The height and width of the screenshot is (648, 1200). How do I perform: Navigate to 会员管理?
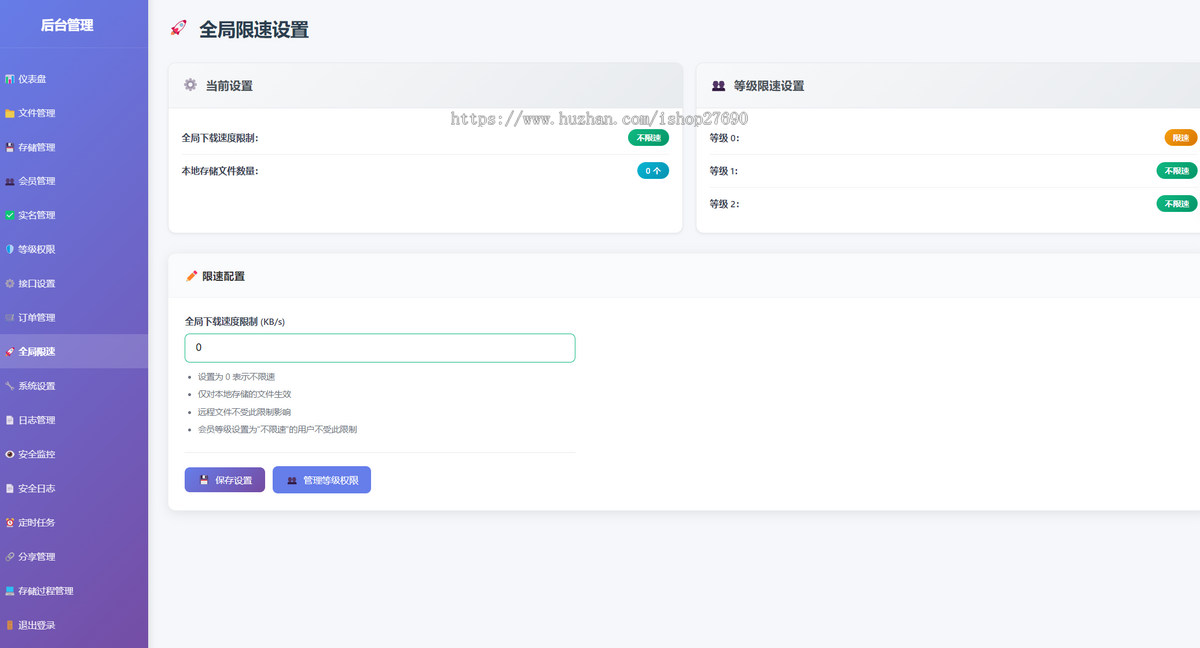(74, 181)
